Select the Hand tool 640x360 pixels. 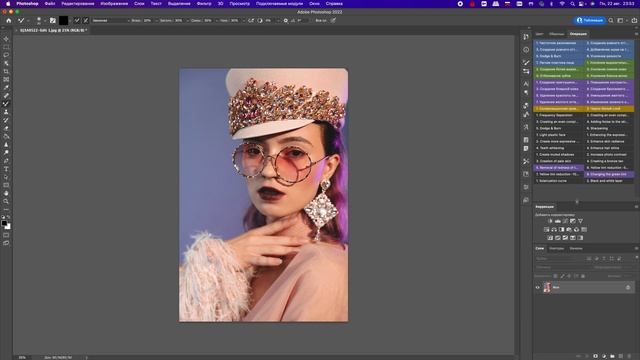click(6, 193)
